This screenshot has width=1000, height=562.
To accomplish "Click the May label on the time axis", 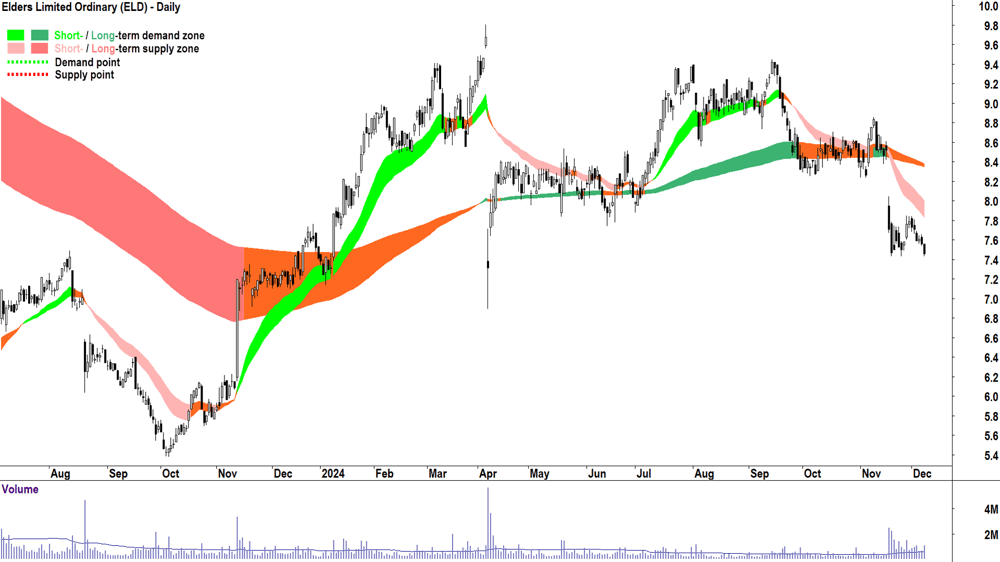I will 540,473.
